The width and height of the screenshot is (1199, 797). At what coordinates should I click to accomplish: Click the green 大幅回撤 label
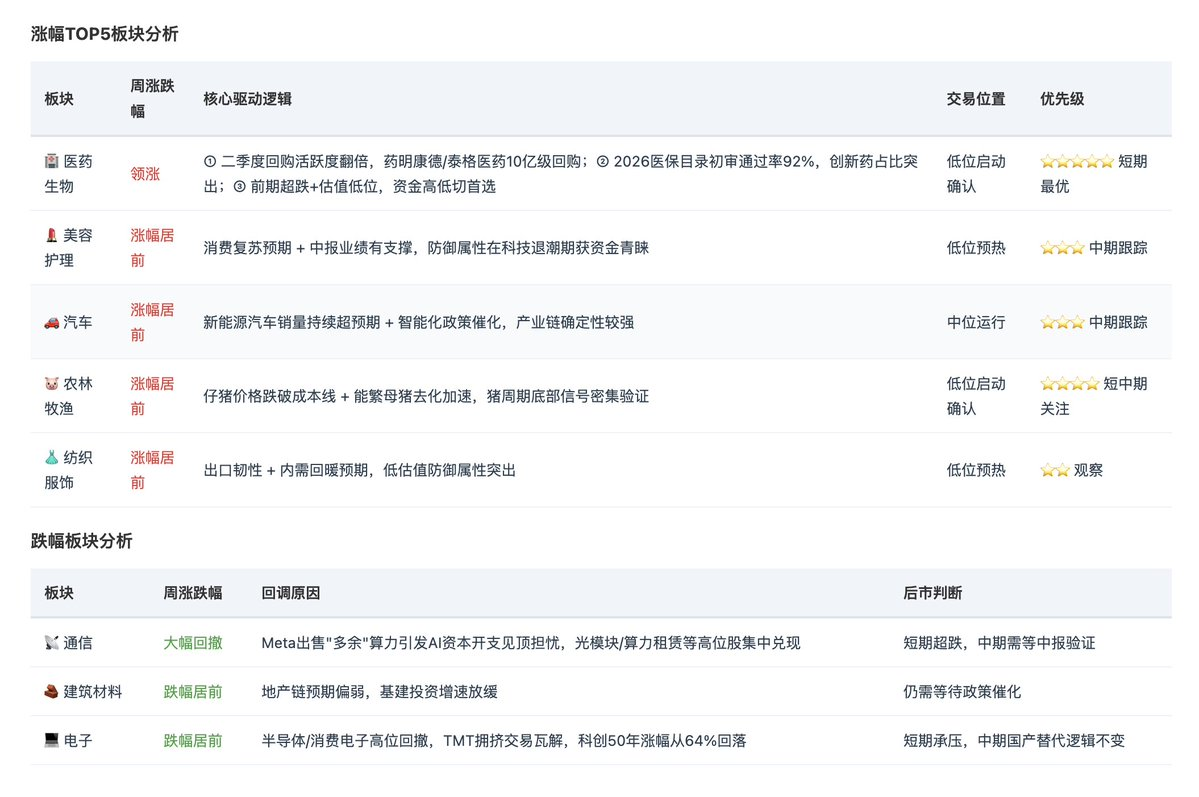tap(193, 642)
